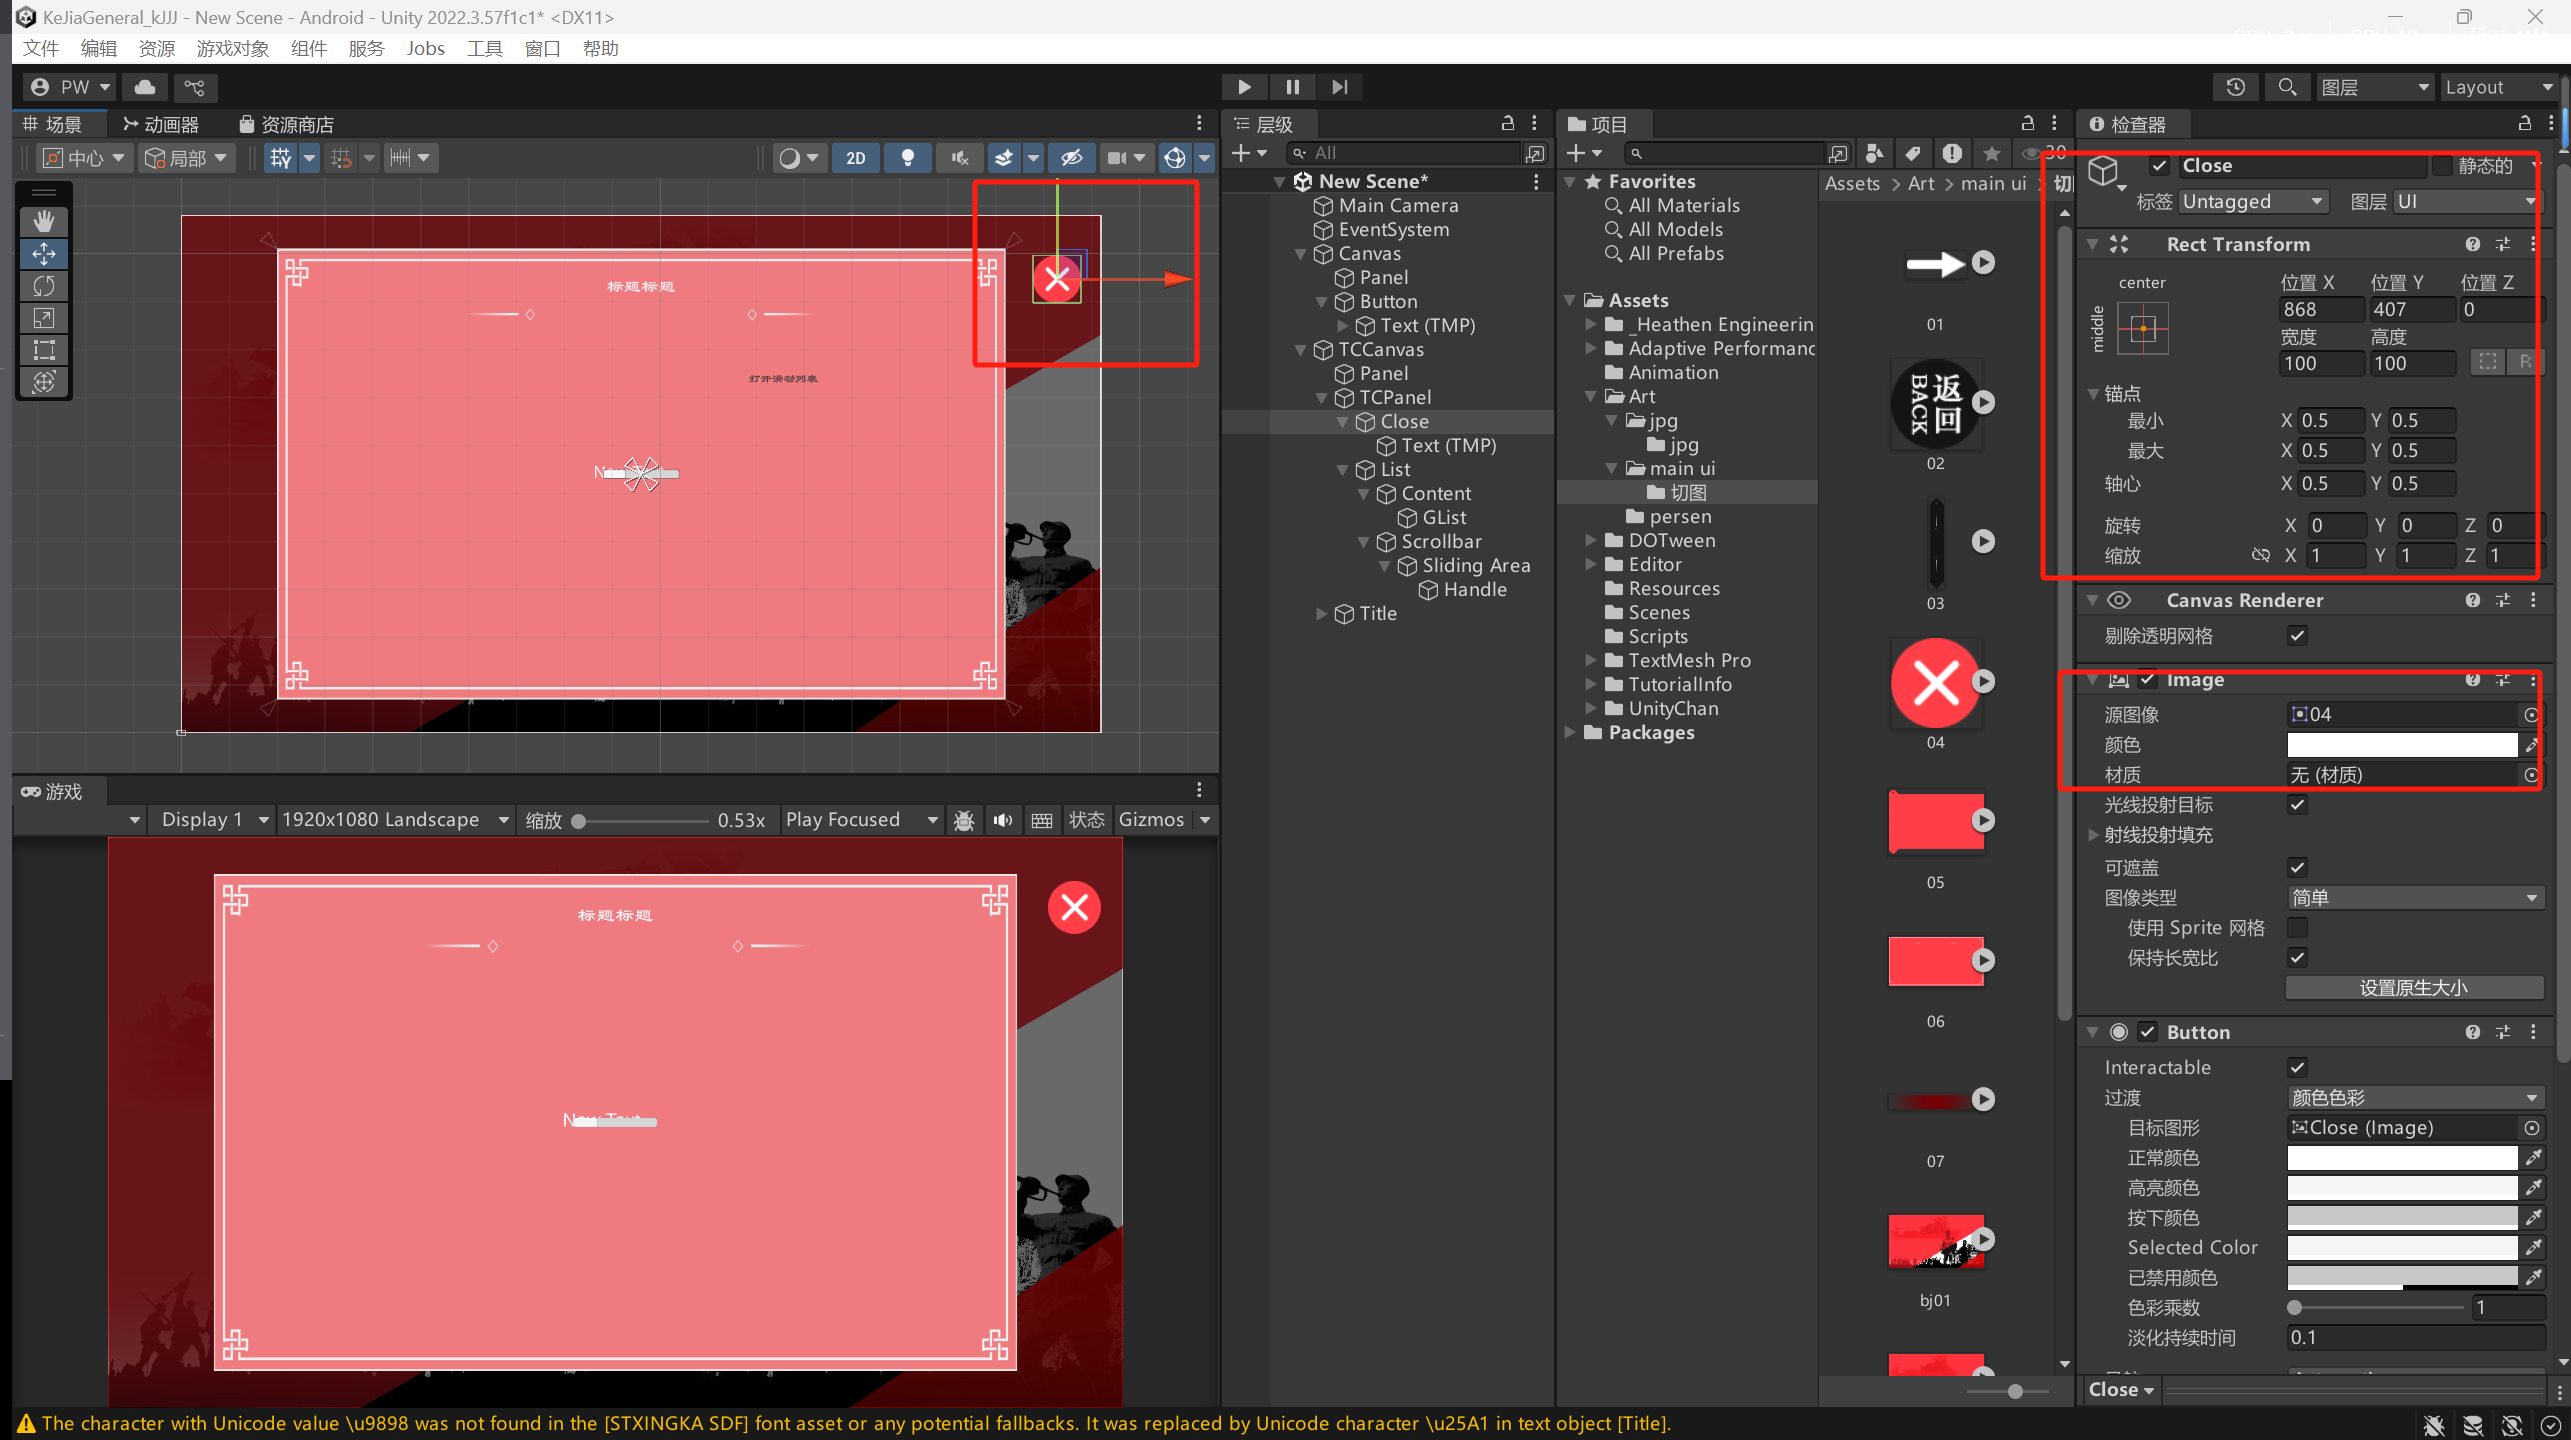
Task: Toggle the 保持长宽比 checkbox
Action: [2297, 957]
